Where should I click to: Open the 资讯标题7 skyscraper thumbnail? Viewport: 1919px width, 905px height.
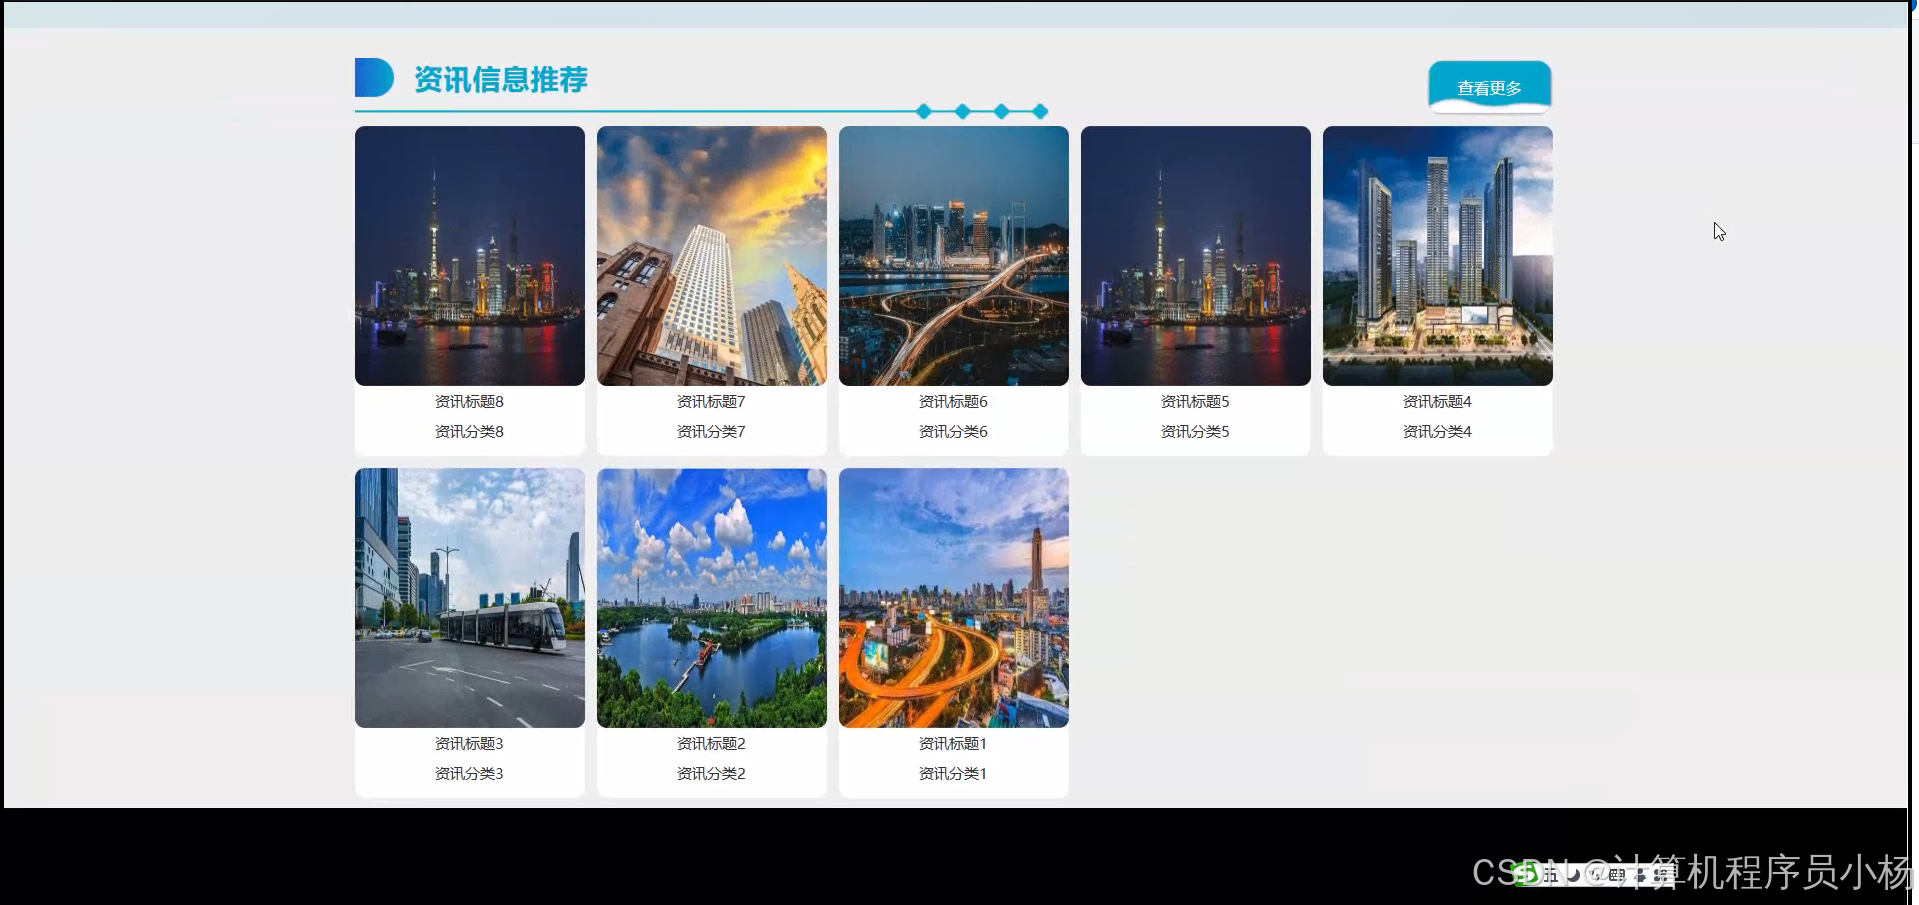coord(712,256)
